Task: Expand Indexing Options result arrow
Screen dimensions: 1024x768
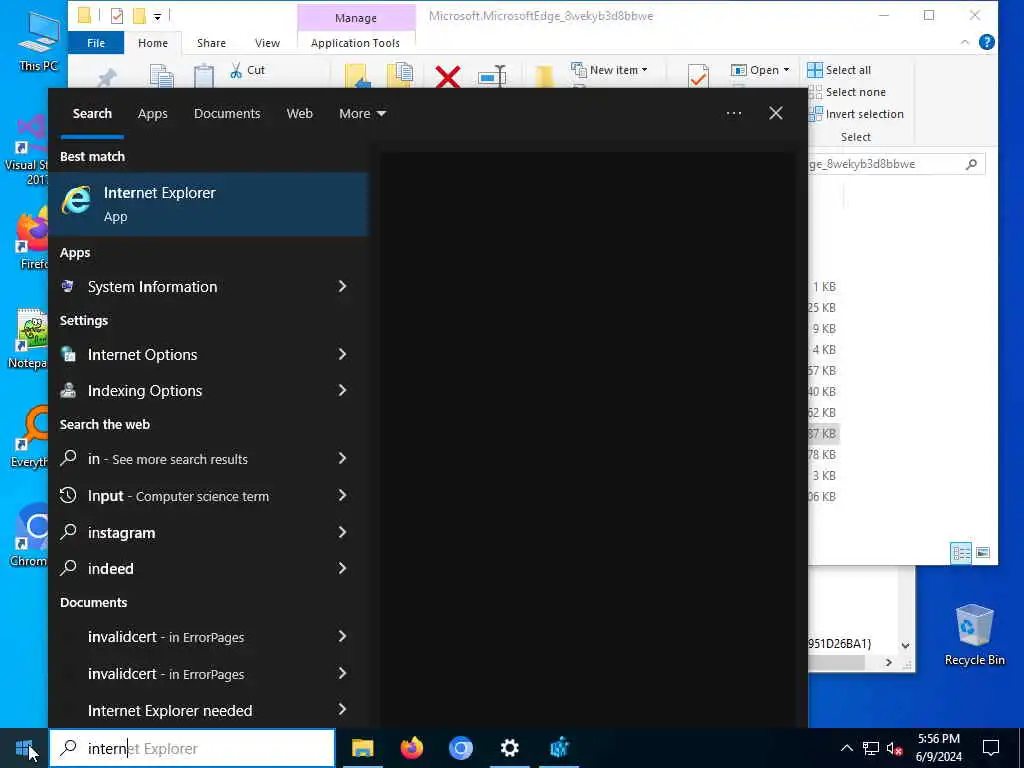Action: click(342, 390)
